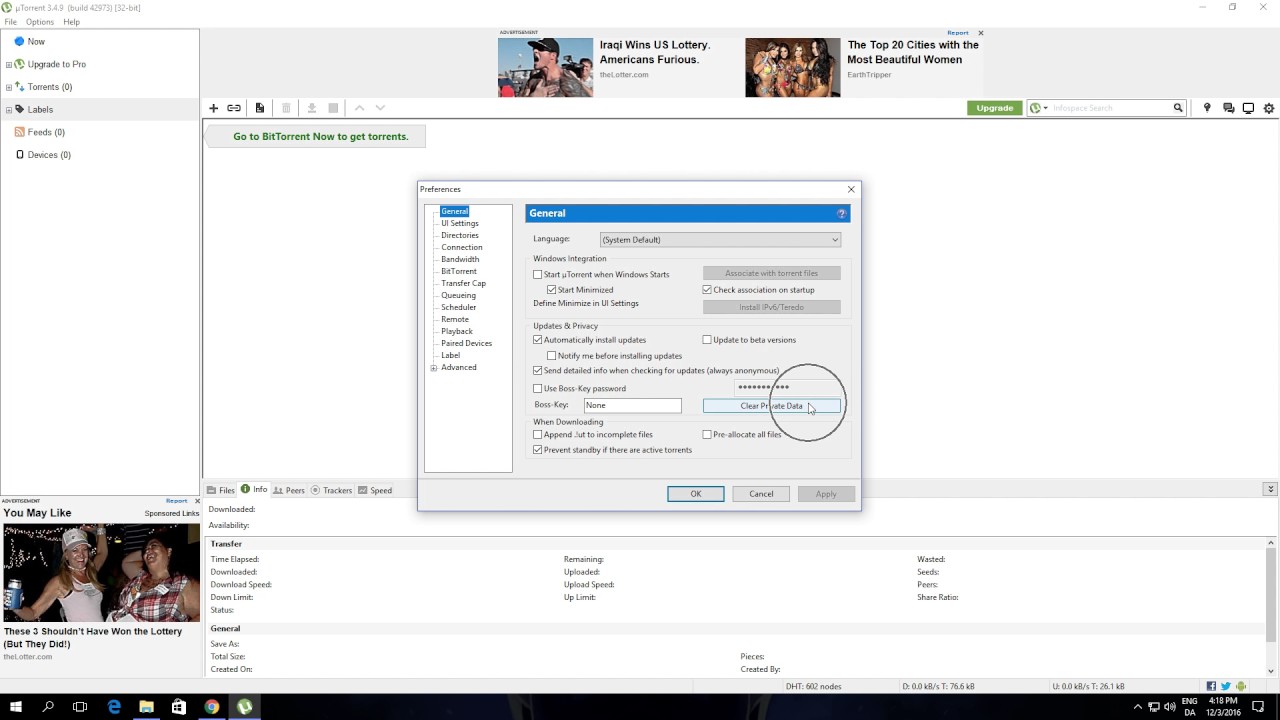
Task: Uncheck Prevent standby if active torrents
Action: (x=538, y=450)
